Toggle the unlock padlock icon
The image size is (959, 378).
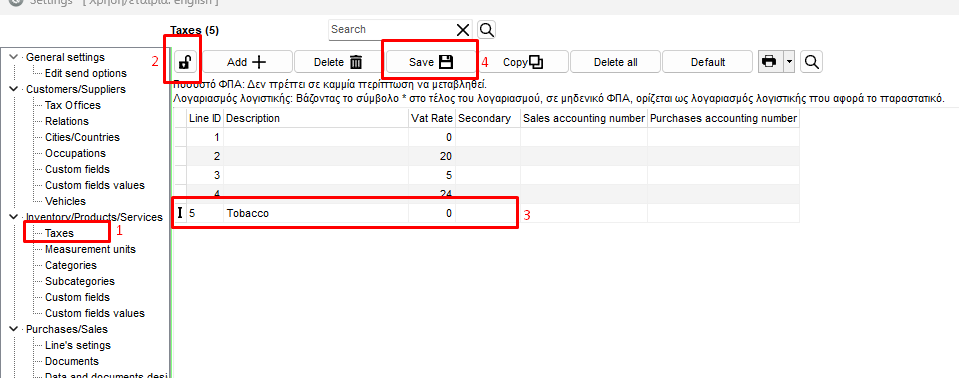click(x=184, y=62)
